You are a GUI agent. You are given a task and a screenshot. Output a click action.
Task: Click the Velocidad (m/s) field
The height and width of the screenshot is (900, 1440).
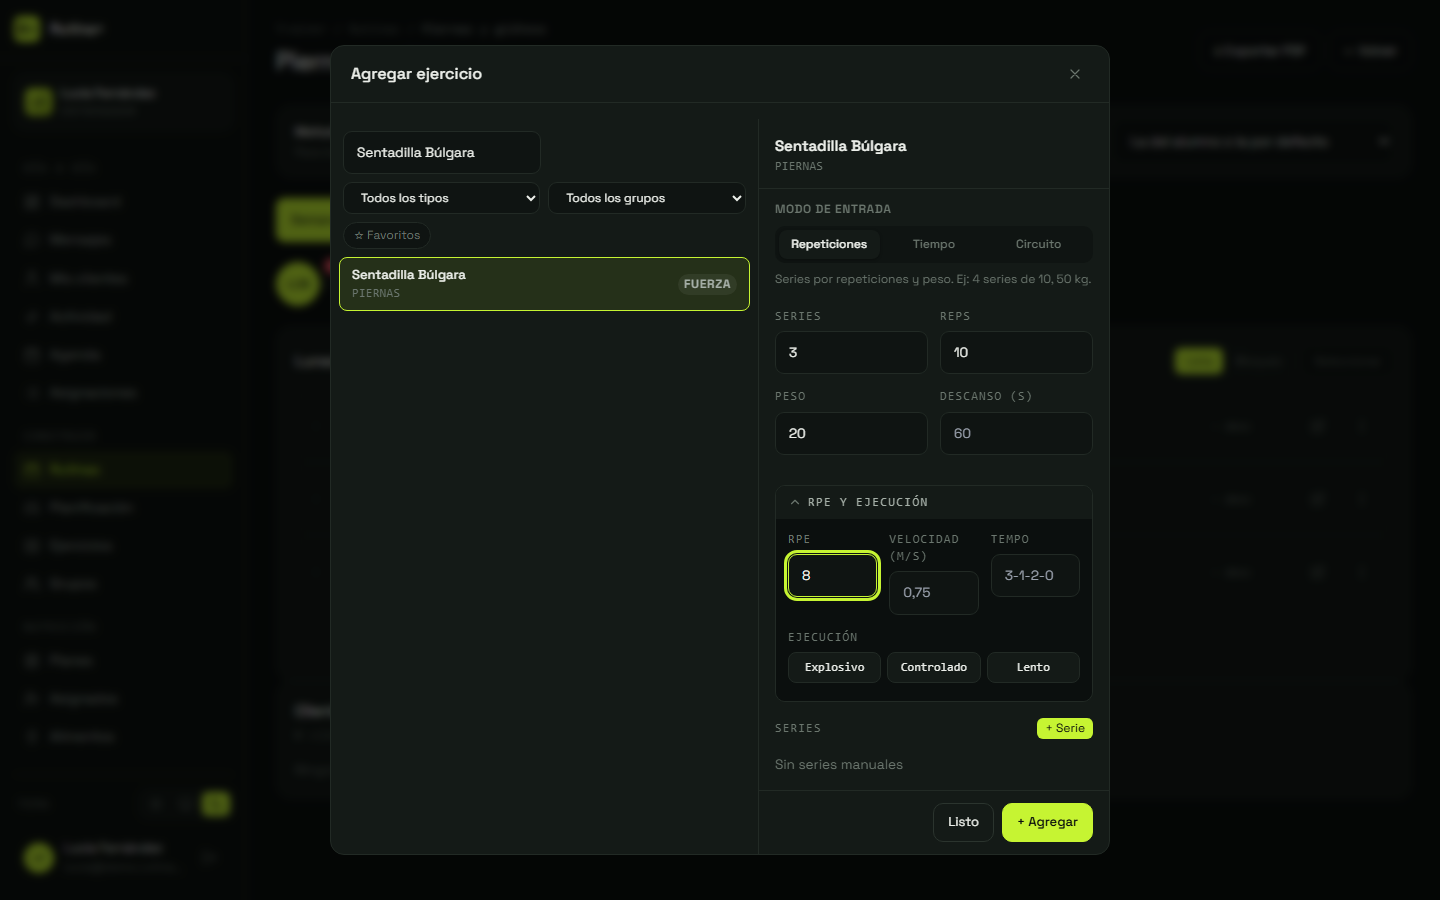click(934, 593)
